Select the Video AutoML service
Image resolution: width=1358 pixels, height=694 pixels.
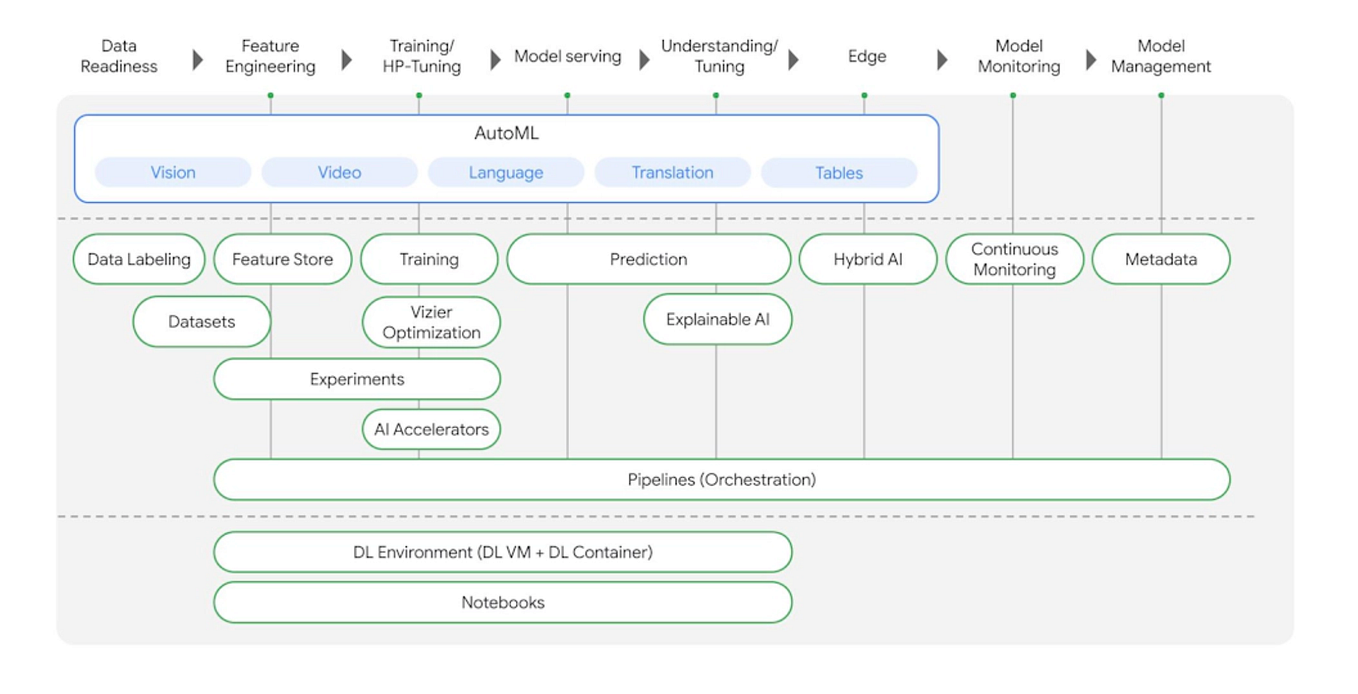click(339, 172)
